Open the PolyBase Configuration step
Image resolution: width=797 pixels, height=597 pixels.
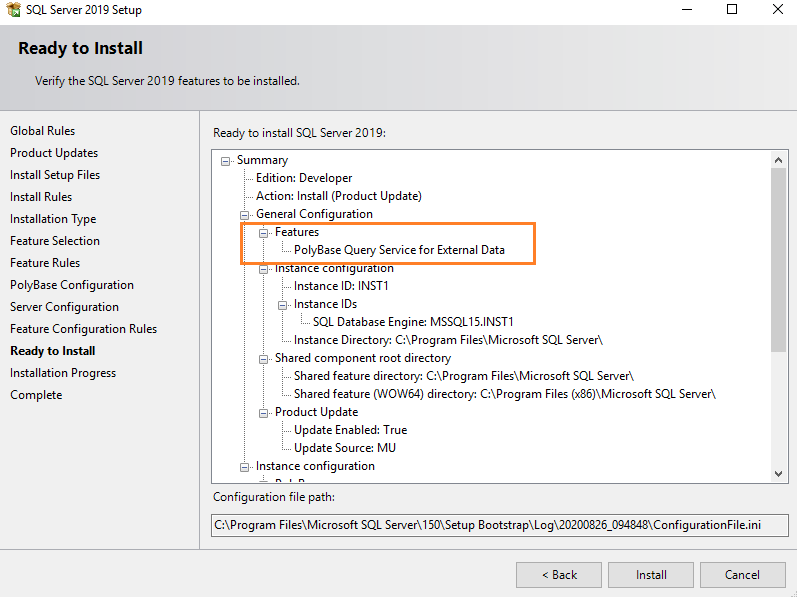click(x=72, y=285)
